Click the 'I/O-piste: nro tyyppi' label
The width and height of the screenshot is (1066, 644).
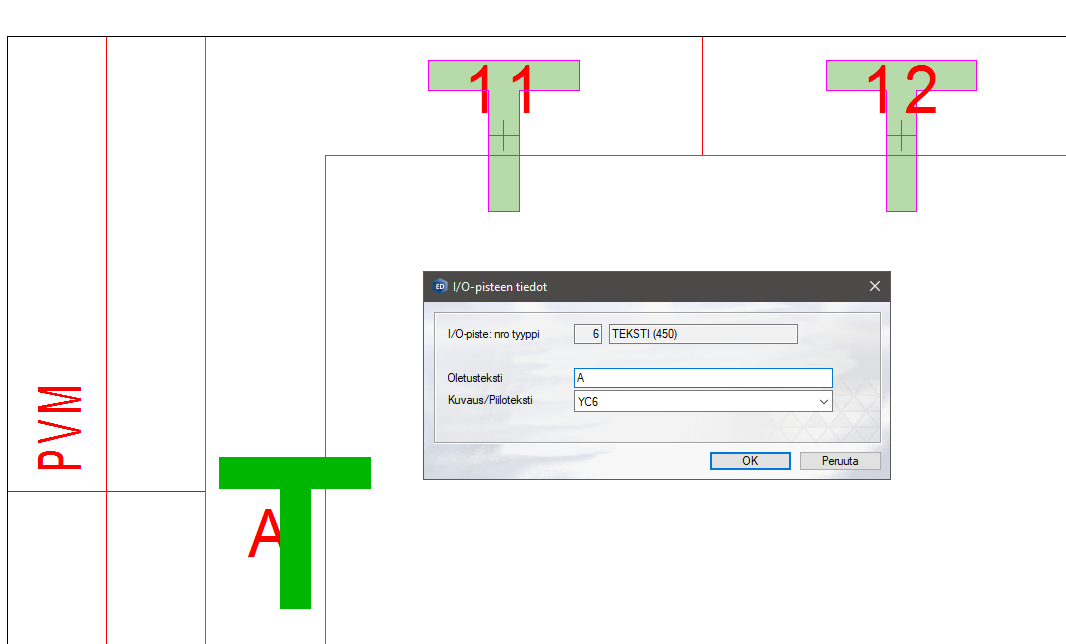pyautogui.click(x=494, y=334)
